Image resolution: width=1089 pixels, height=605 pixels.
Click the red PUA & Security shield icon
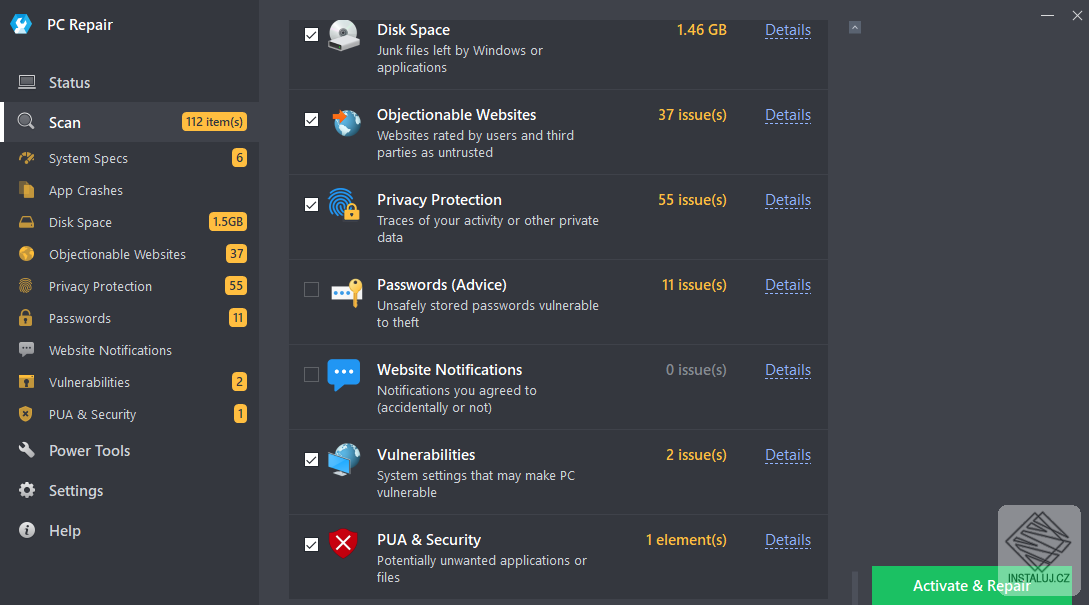pos(344,544)
